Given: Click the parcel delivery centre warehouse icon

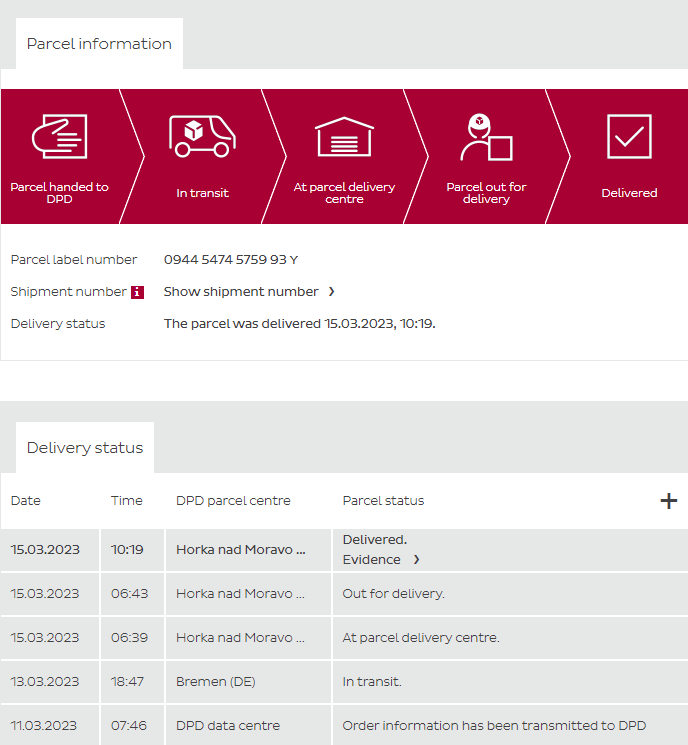Looking at the screenshot, I should pyautogui.click(x=344, y=137).
